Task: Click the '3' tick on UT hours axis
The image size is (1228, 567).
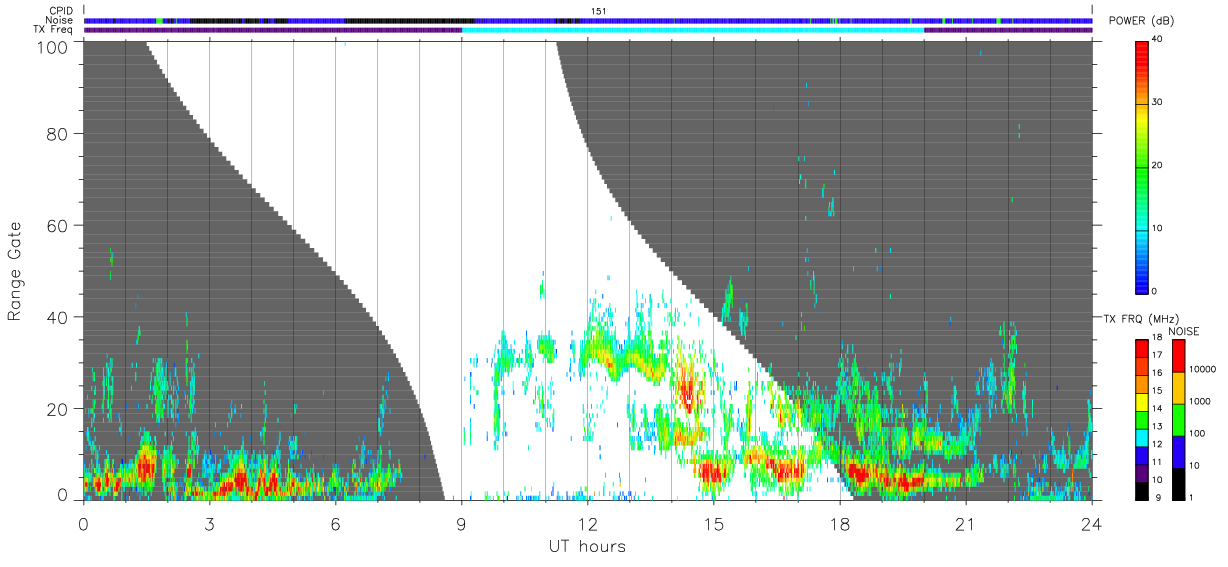Action: pyautogui.click(x=209, y=524)
